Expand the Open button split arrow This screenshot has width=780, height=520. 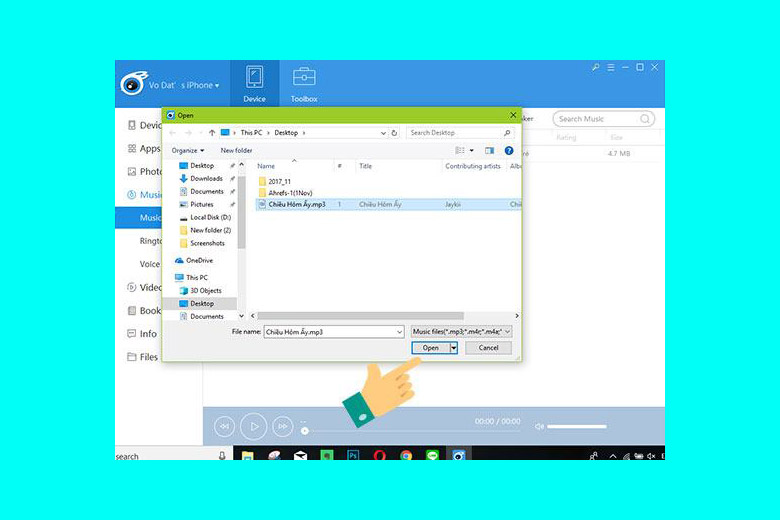pyautogui.click(x=454, y=348)
